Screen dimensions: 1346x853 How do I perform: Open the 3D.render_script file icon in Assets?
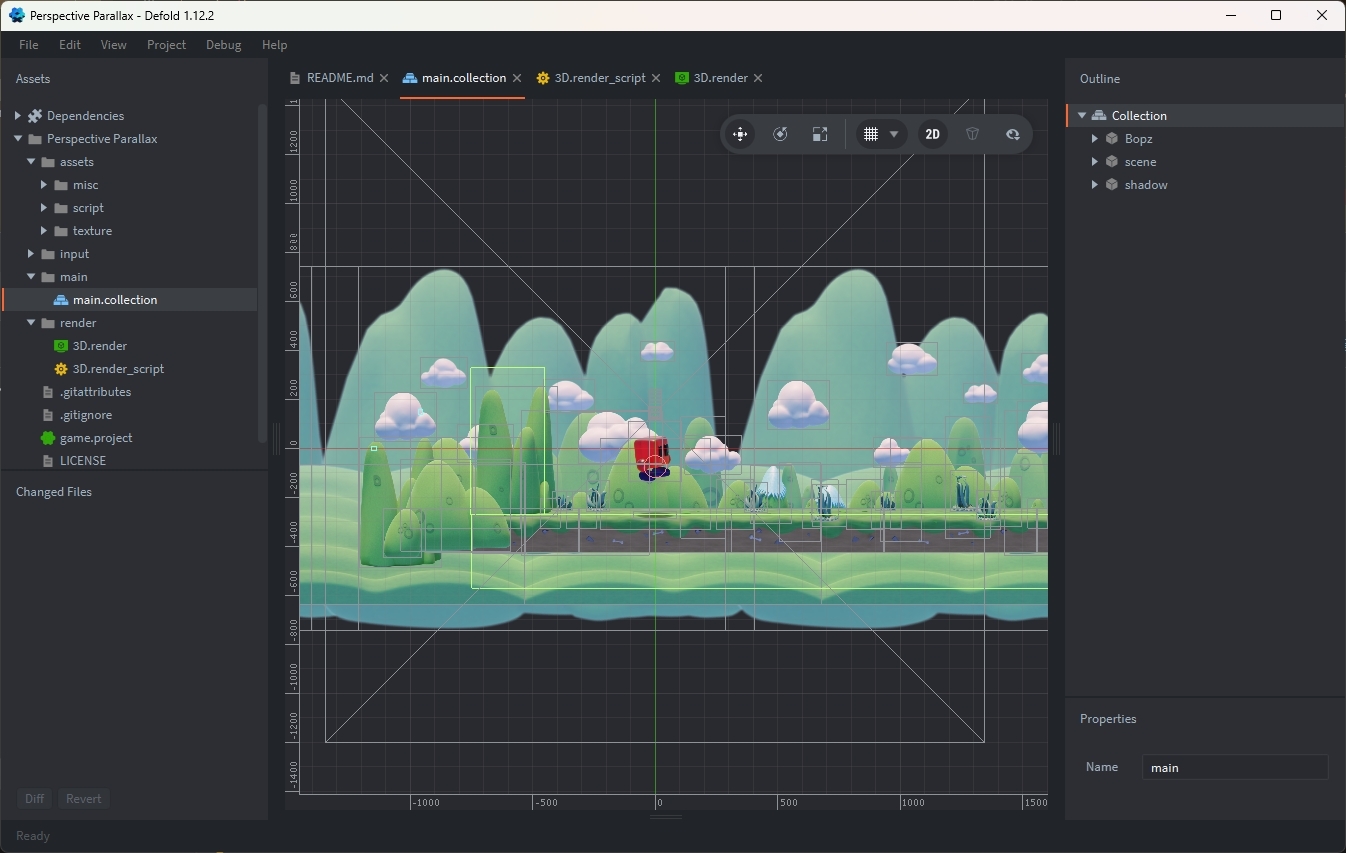(x=60, y=368)
